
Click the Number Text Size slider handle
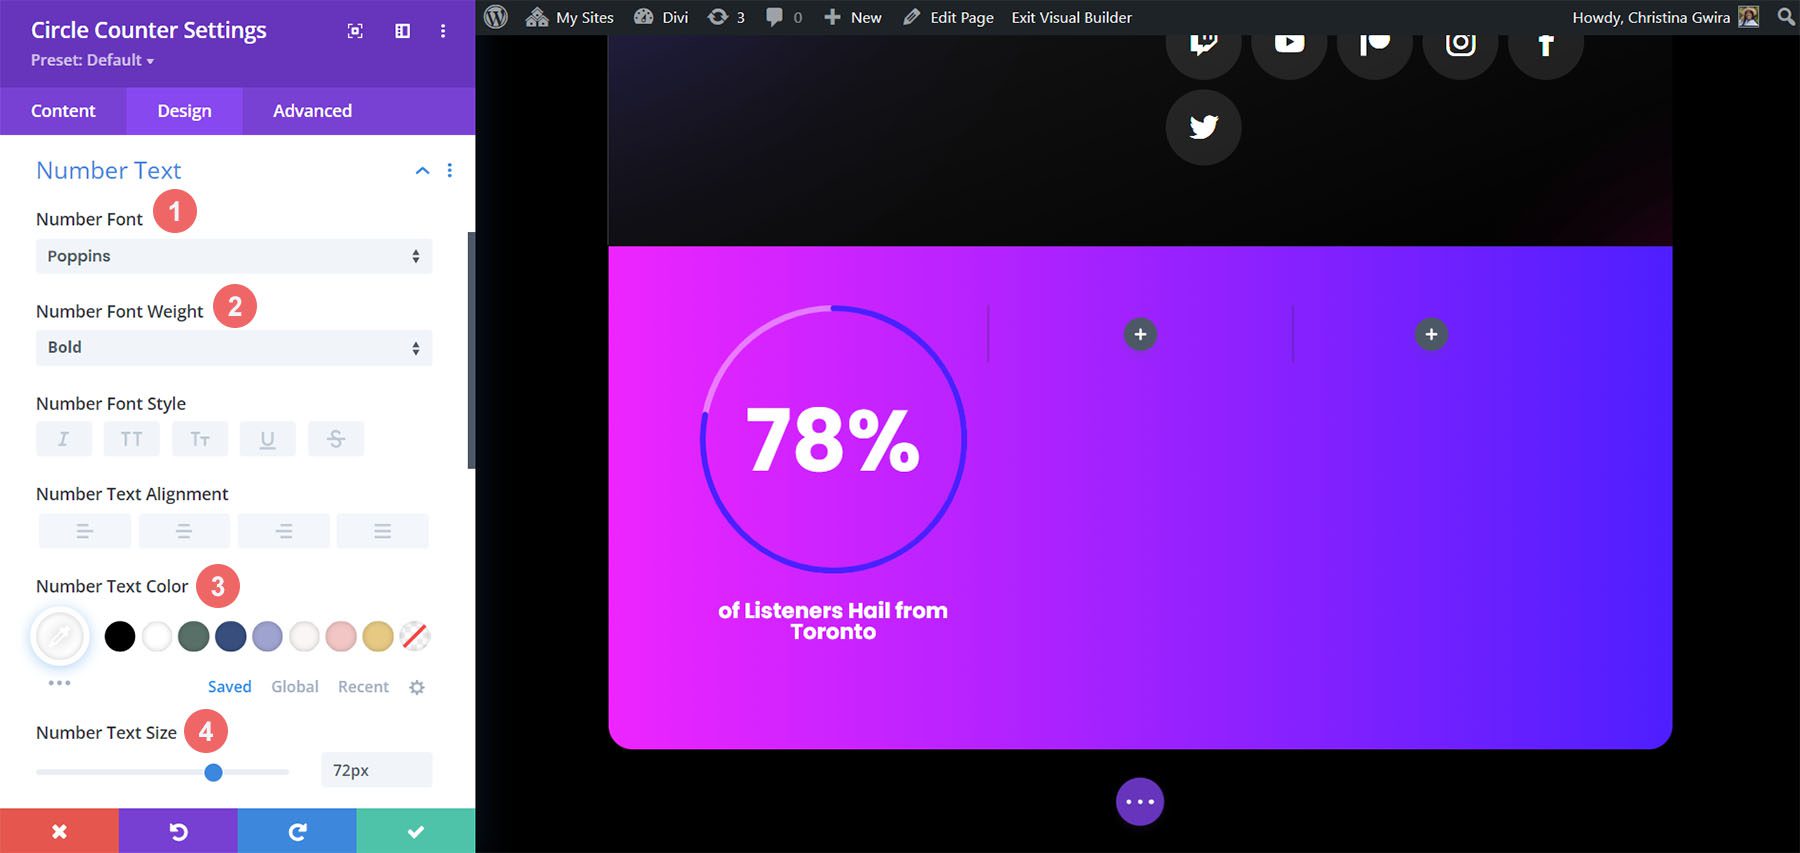click(x=213, y=772)
